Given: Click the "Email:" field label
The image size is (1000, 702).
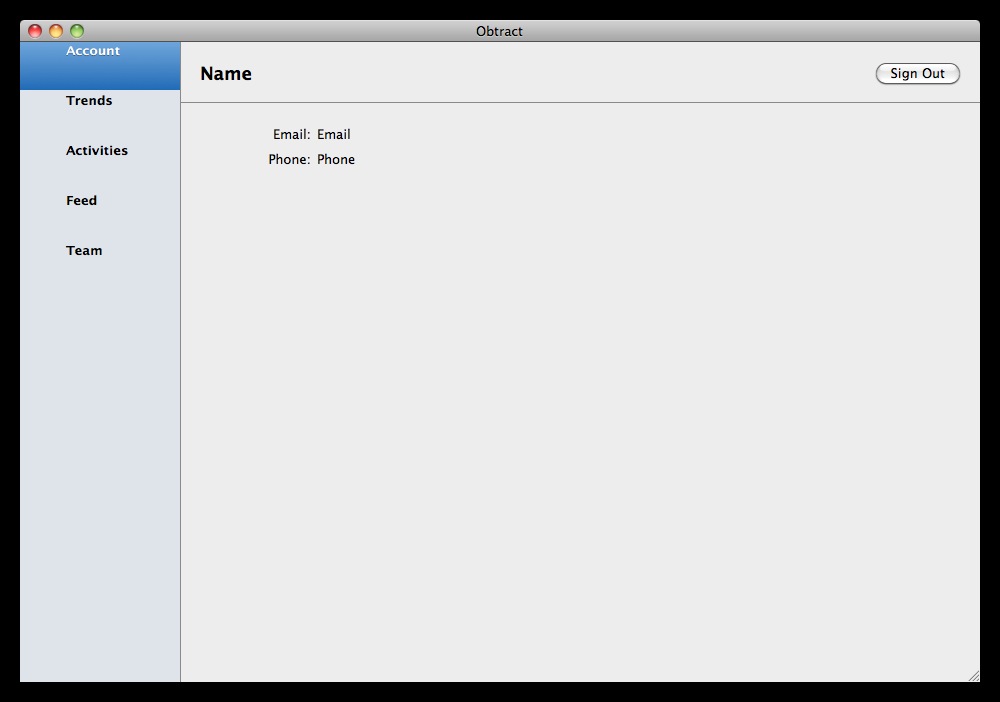Looking at the screenshot, I should pyautogui.click(x=291, y=135).
